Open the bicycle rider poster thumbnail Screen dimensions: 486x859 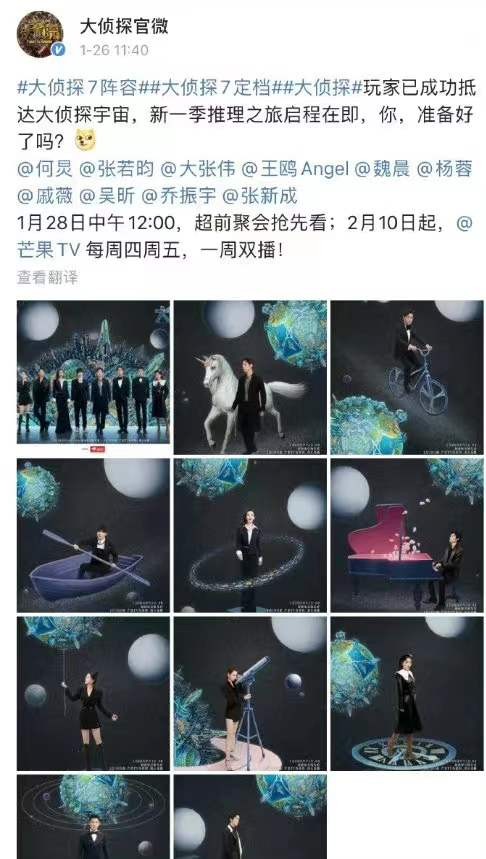tap(407, 377)
